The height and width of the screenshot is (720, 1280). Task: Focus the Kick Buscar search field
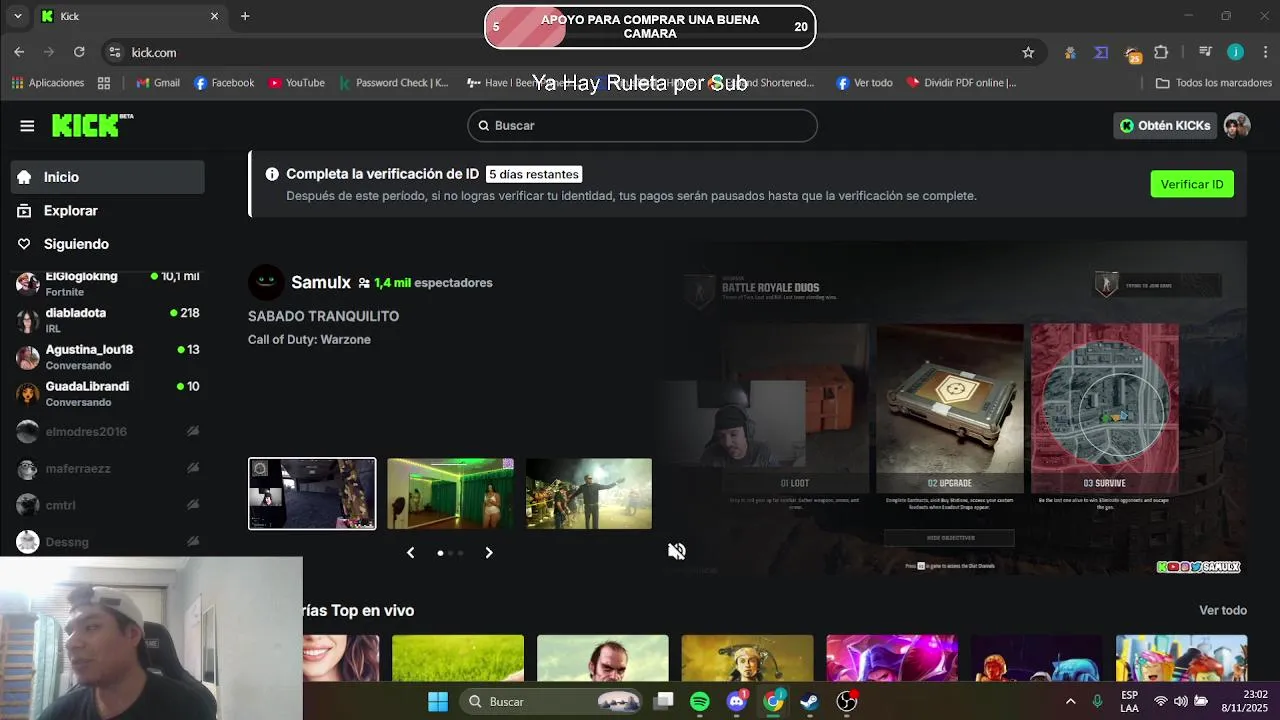coord(642,125)
